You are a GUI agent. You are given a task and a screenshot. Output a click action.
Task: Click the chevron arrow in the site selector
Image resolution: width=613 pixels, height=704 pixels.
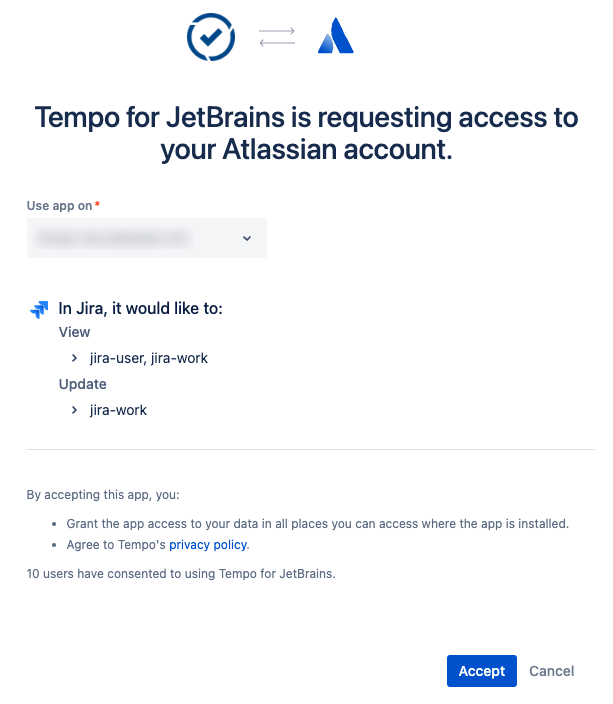[247, 238]
